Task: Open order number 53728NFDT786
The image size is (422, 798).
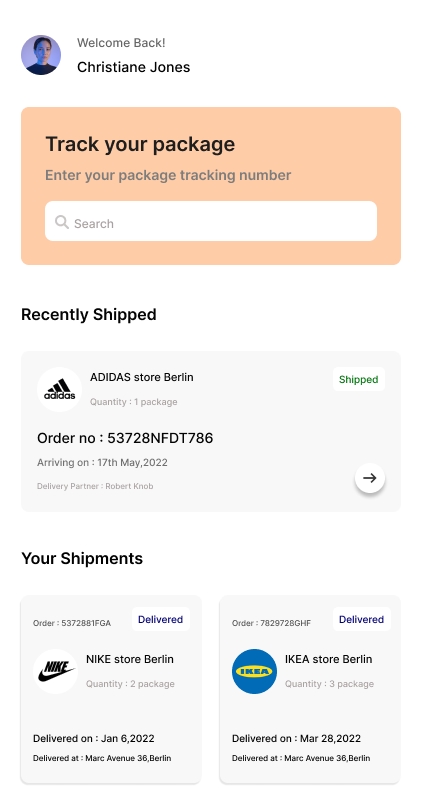Action: point(125,438)
